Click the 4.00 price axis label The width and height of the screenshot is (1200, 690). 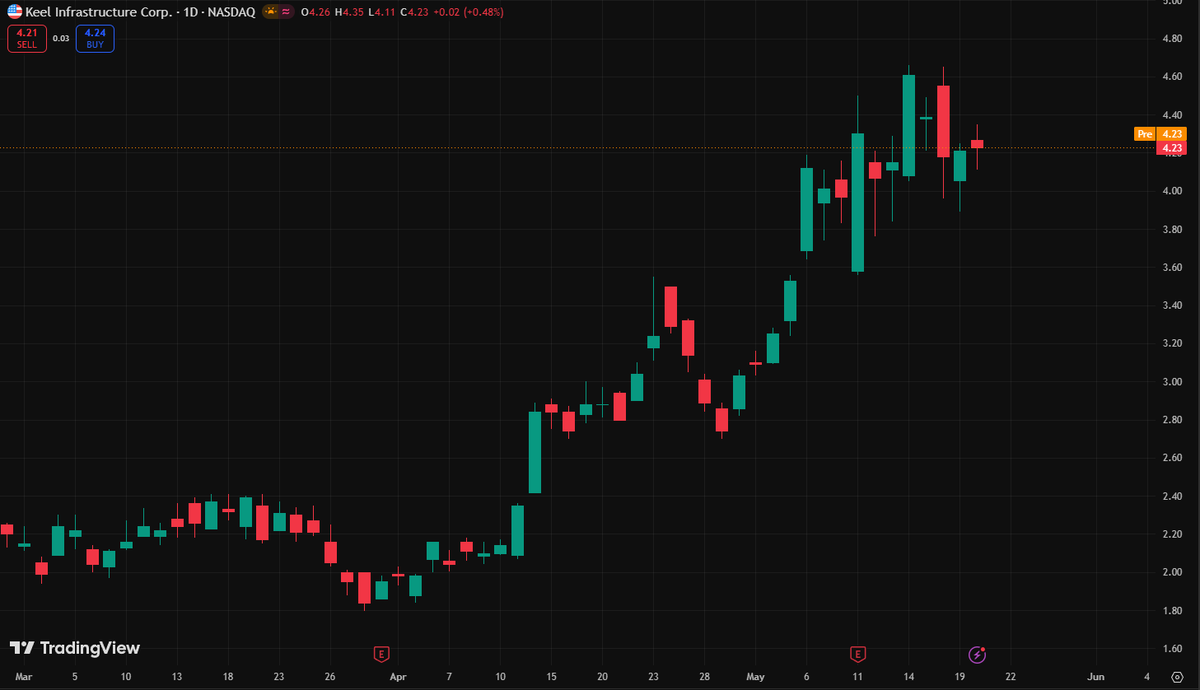(1173, 191)
